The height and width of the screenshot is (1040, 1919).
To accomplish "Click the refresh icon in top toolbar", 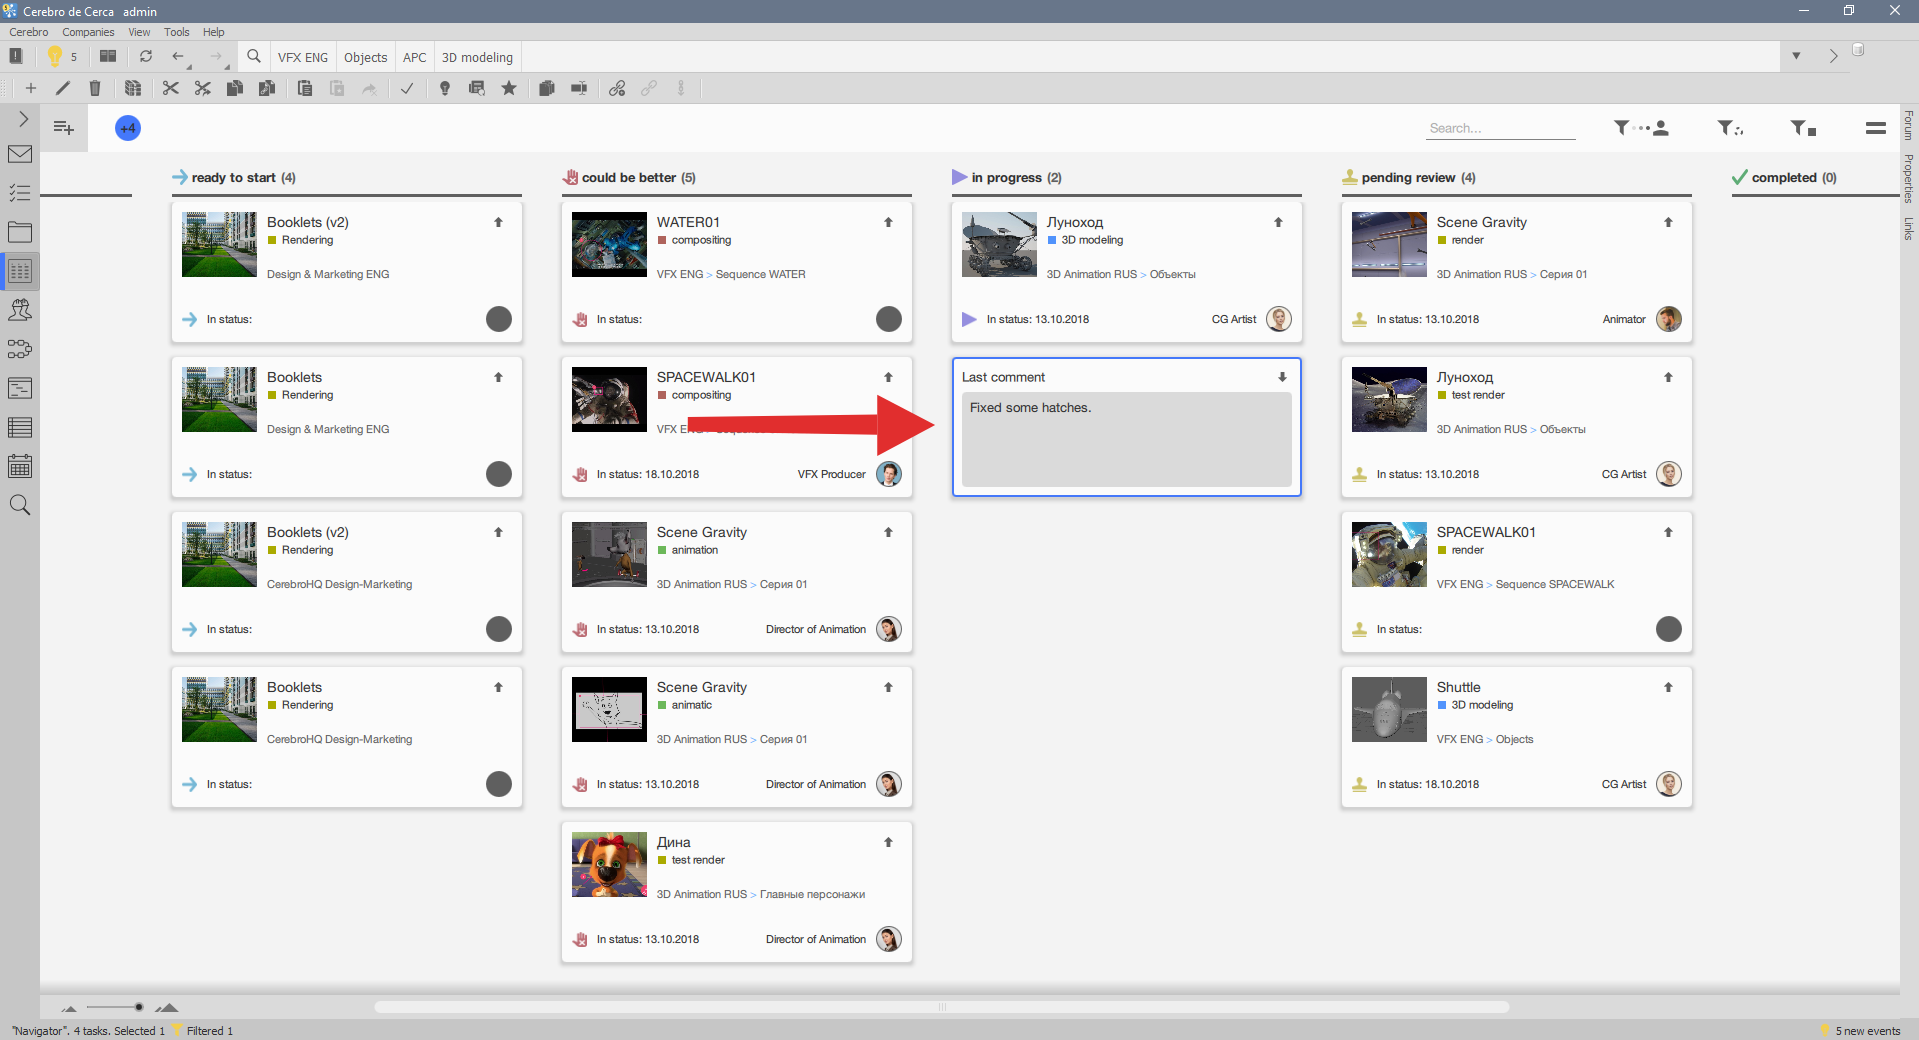I will (x=146, y=57).
